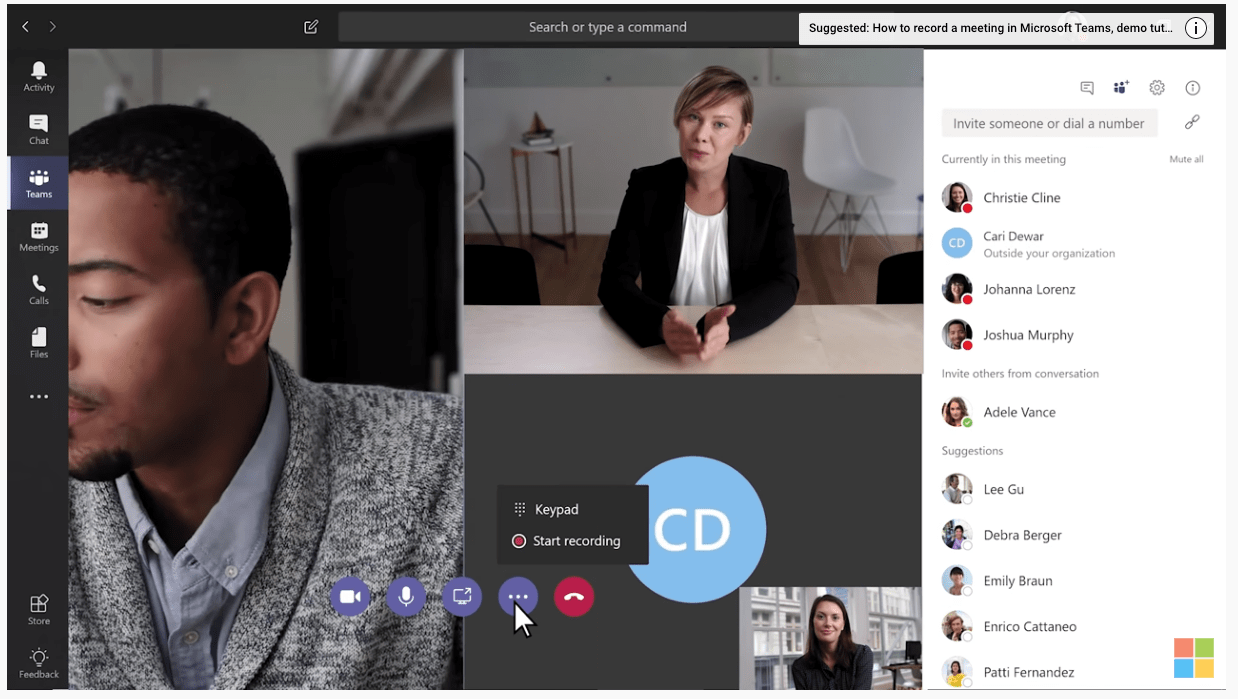Click the Invite someone or dial field
Viewport: 1238px width, 699px height.
coord(1048,123)
